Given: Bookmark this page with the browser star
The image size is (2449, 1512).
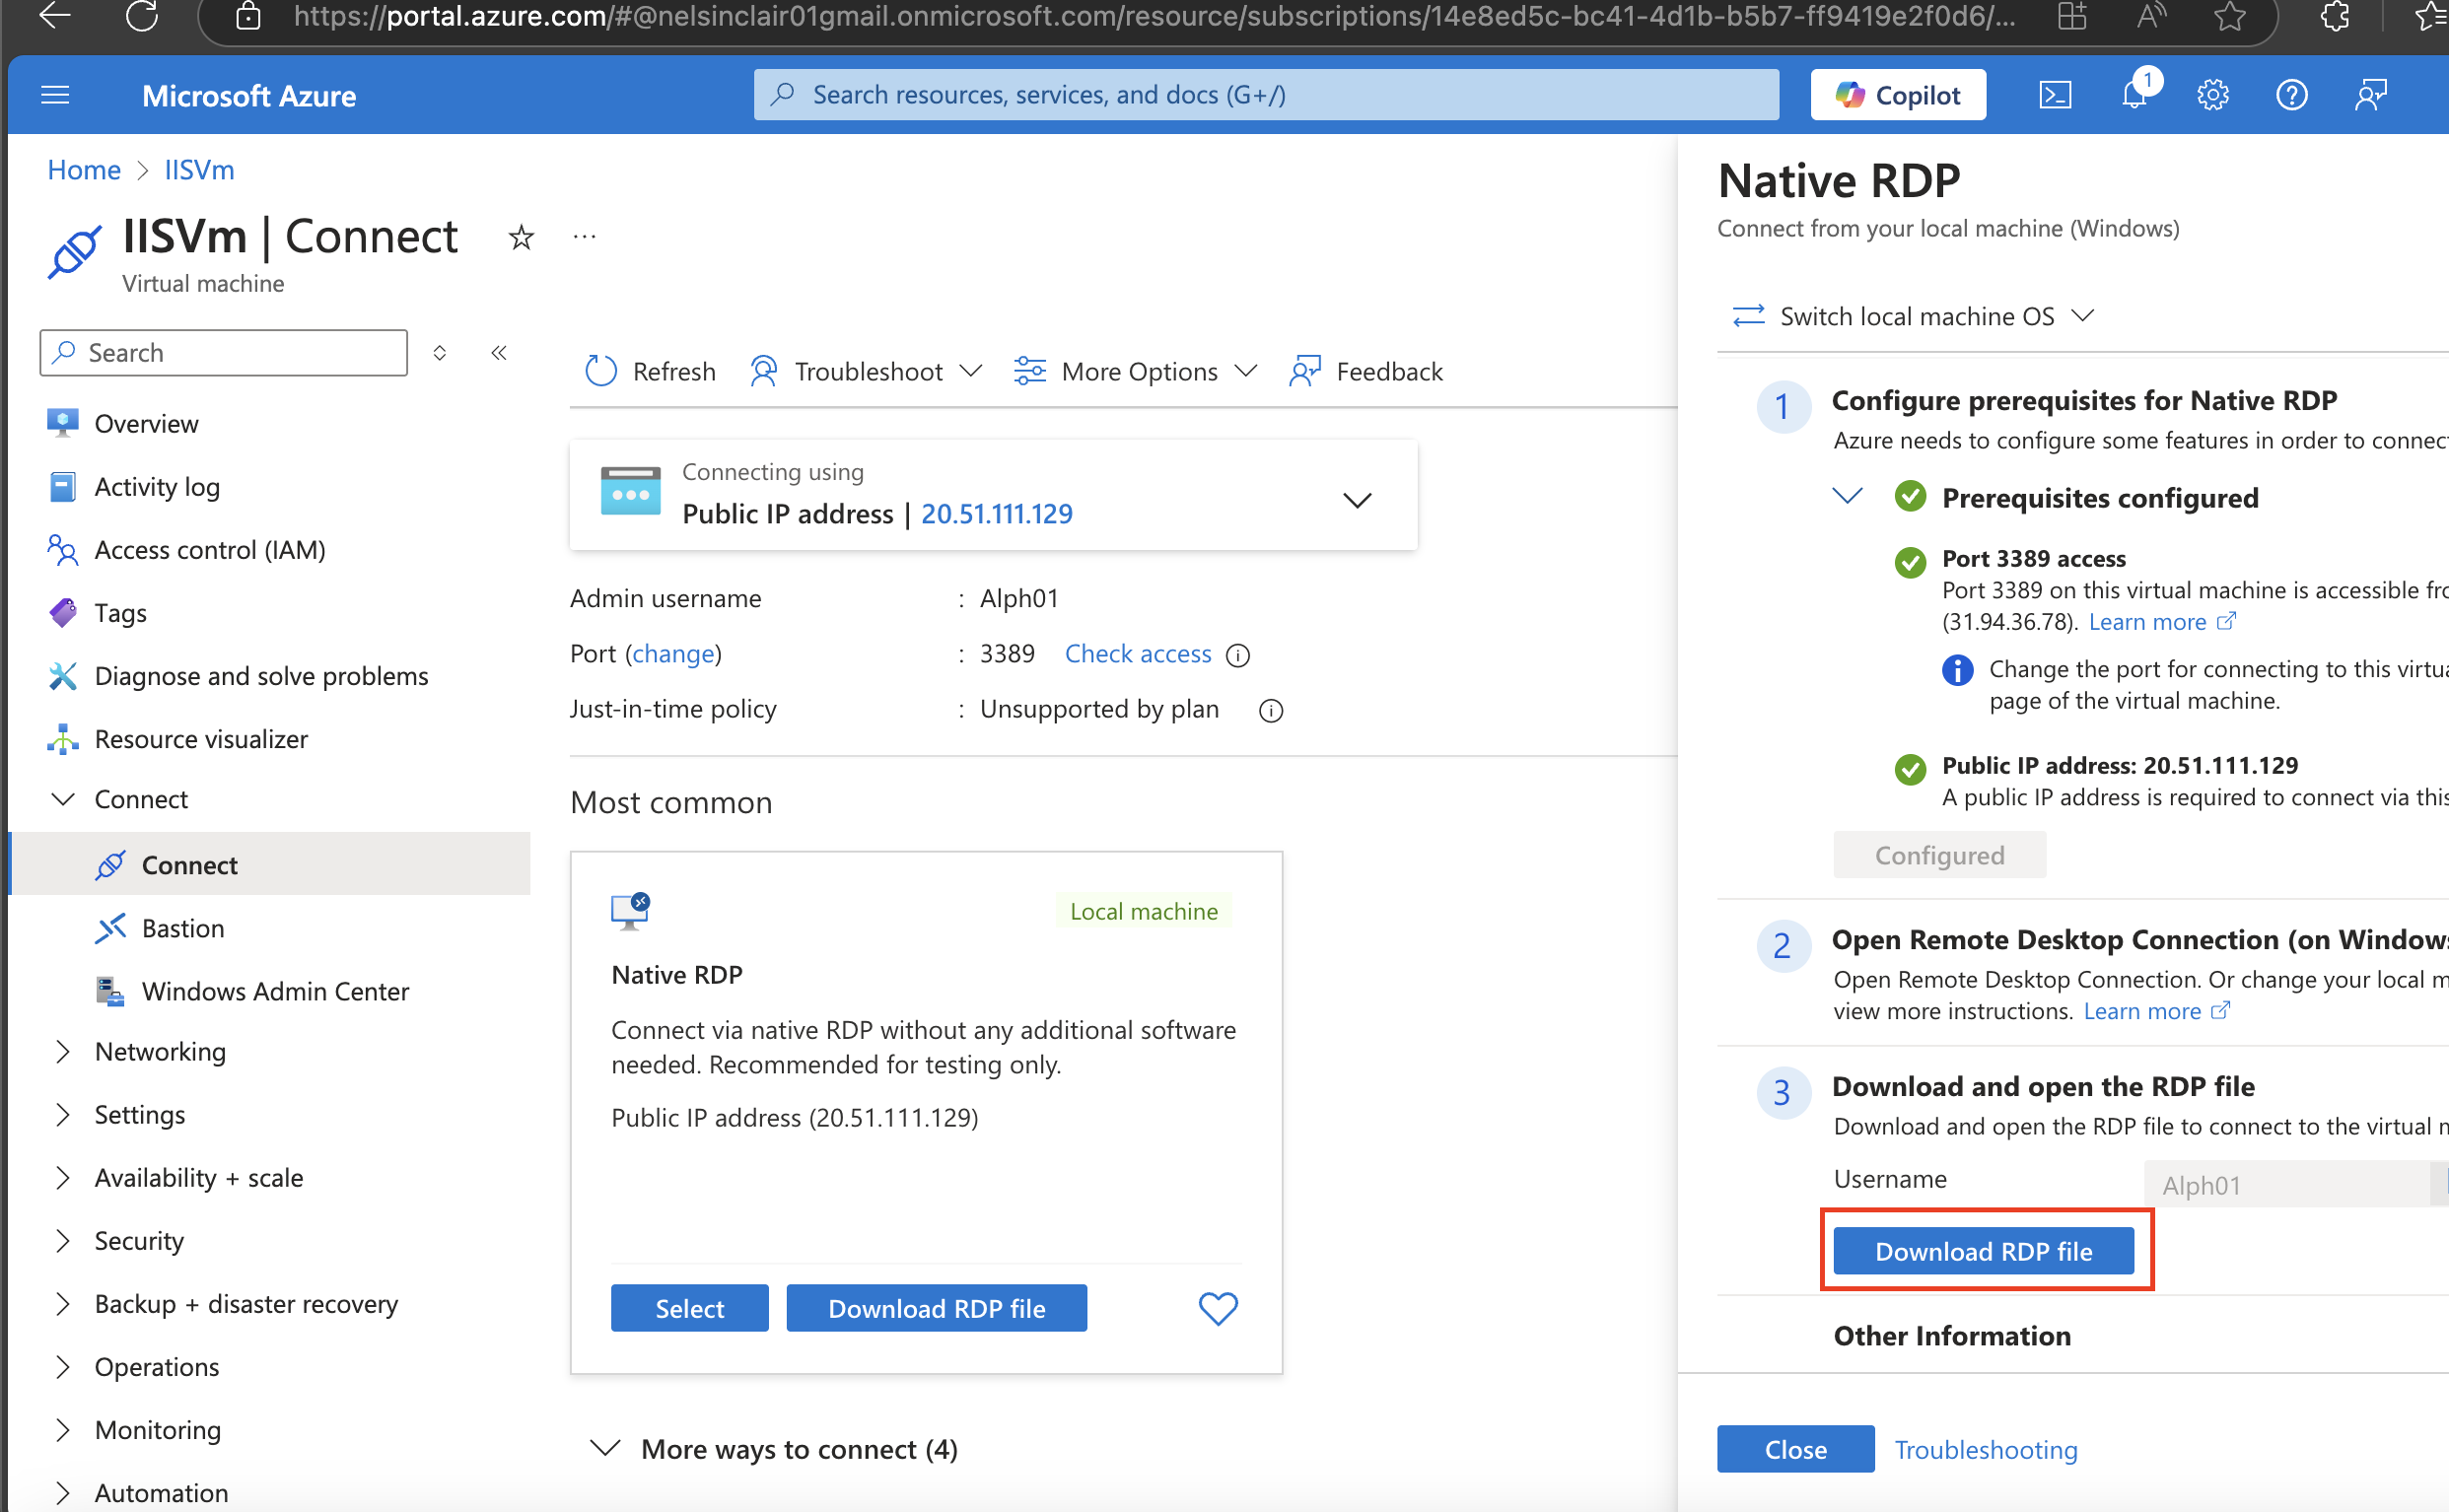Looking at the screenshot, I should pos(2230,16).
